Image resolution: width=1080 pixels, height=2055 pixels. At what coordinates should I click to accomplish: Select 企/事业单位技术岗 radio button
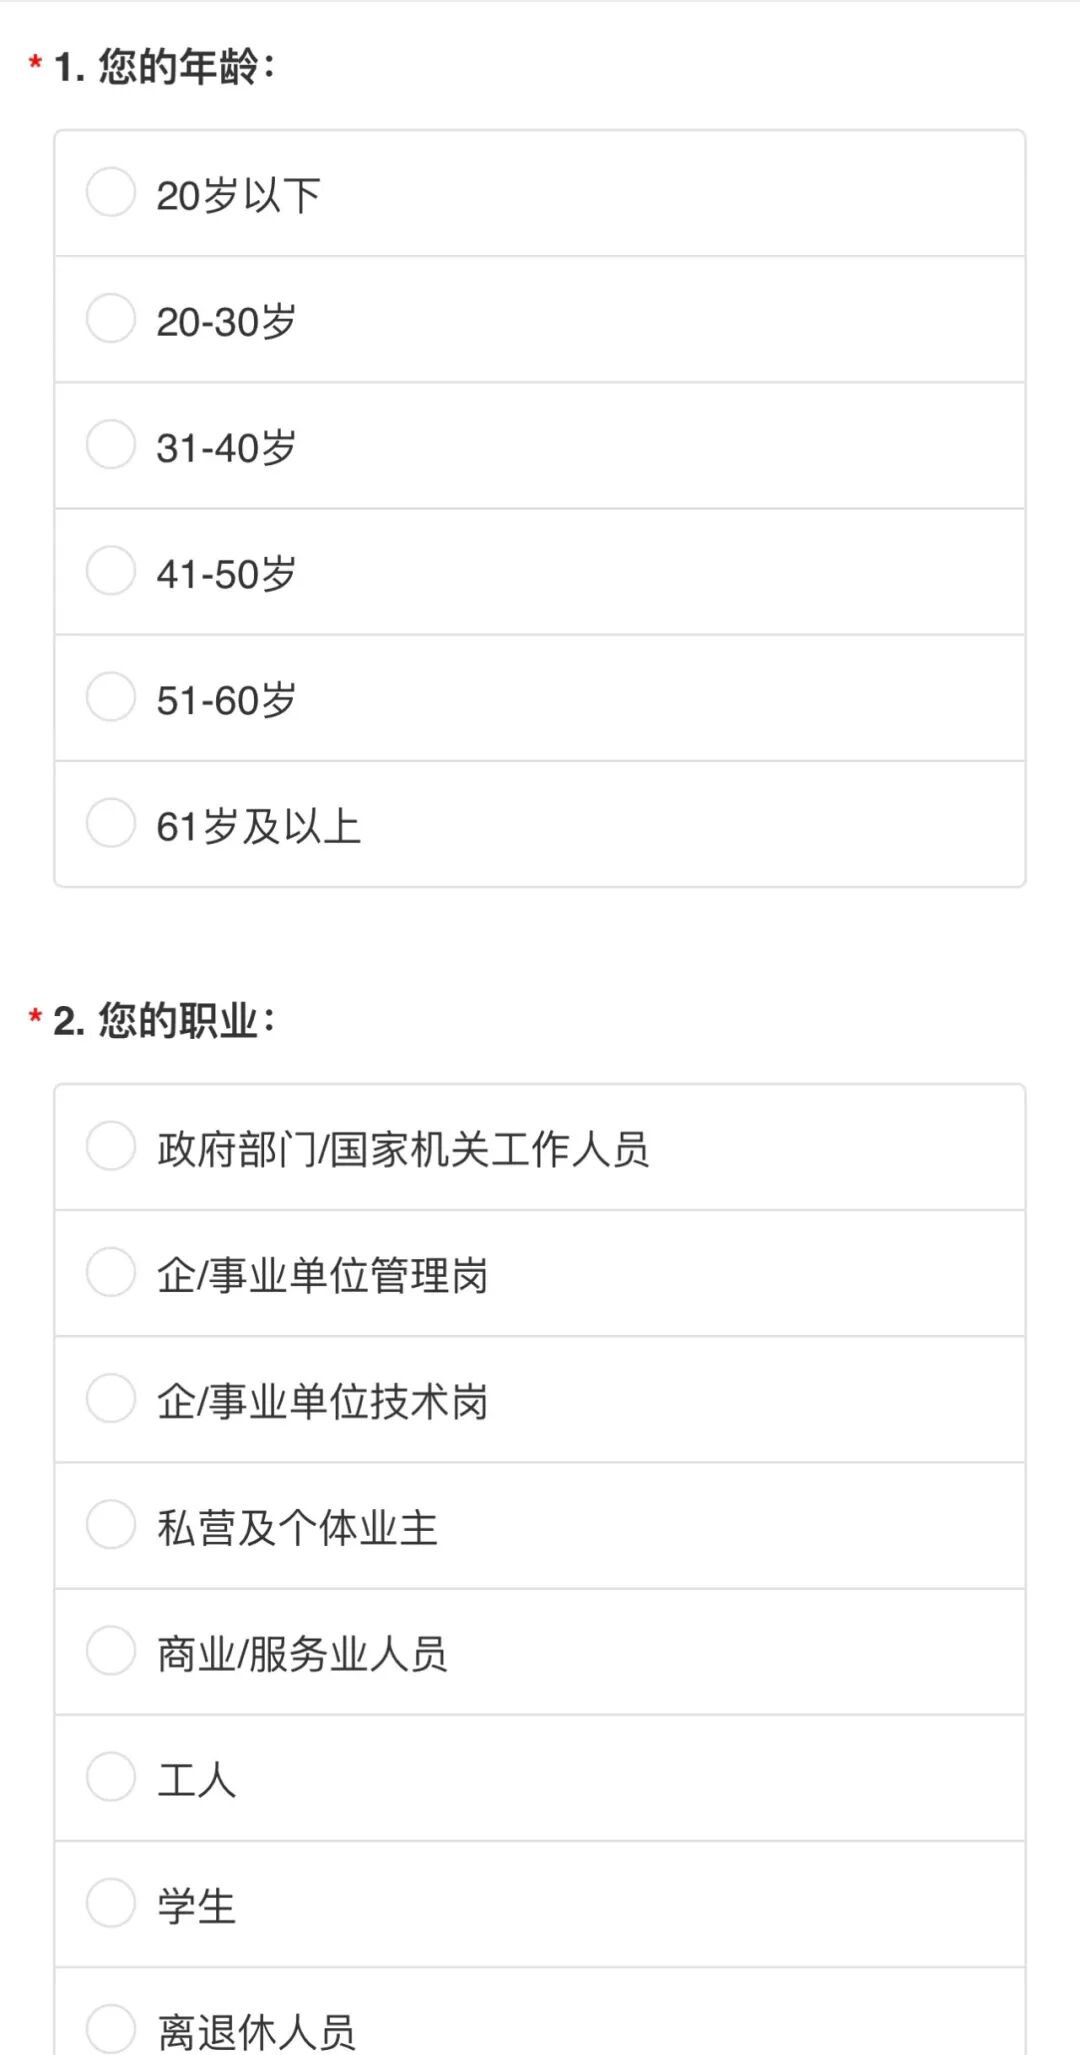[111, 1398]
